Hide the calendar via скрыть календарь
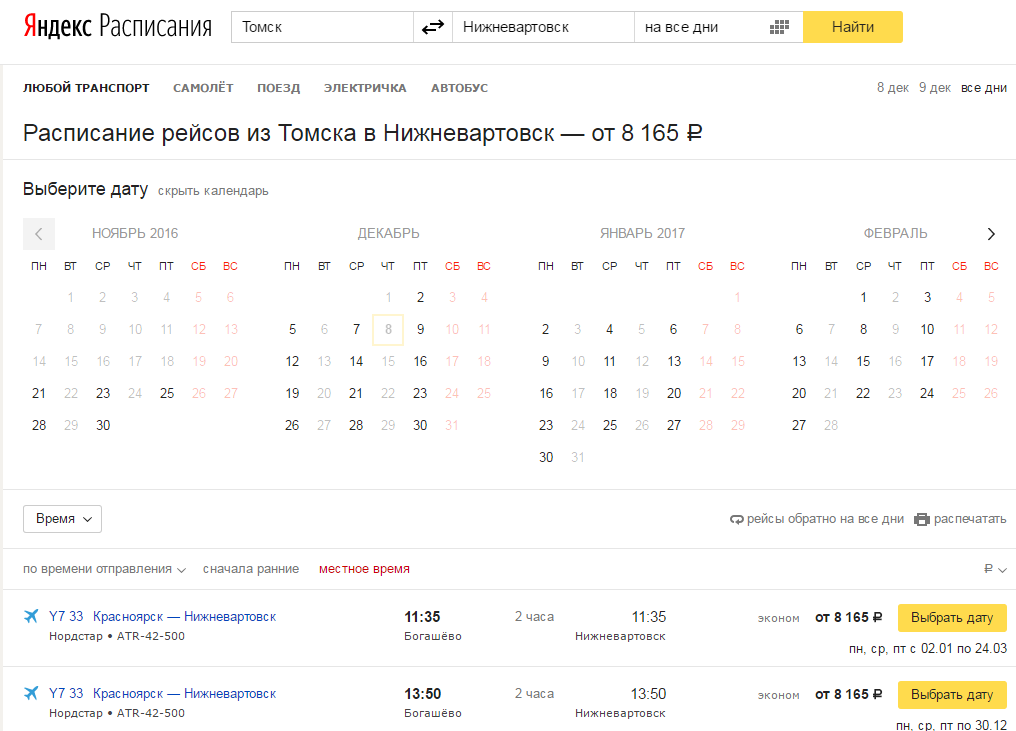 click(213, 191)
